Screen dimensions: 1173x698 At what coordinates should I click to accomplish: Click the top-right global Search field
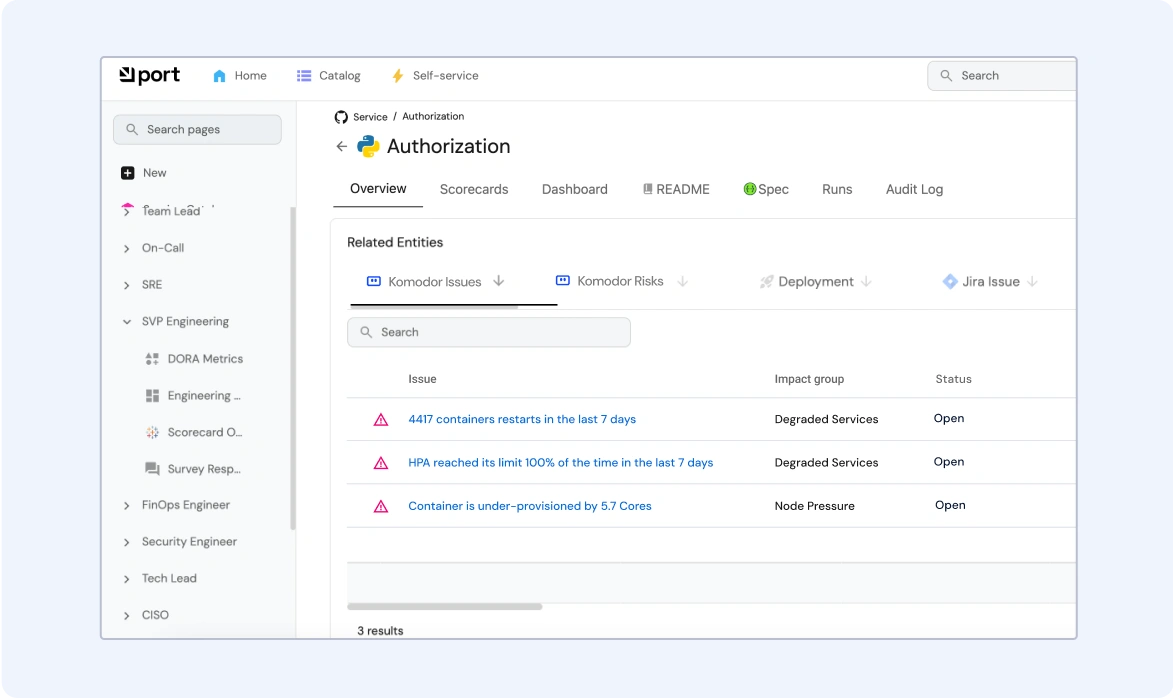pyautogui.click(x=1002, y=76)
